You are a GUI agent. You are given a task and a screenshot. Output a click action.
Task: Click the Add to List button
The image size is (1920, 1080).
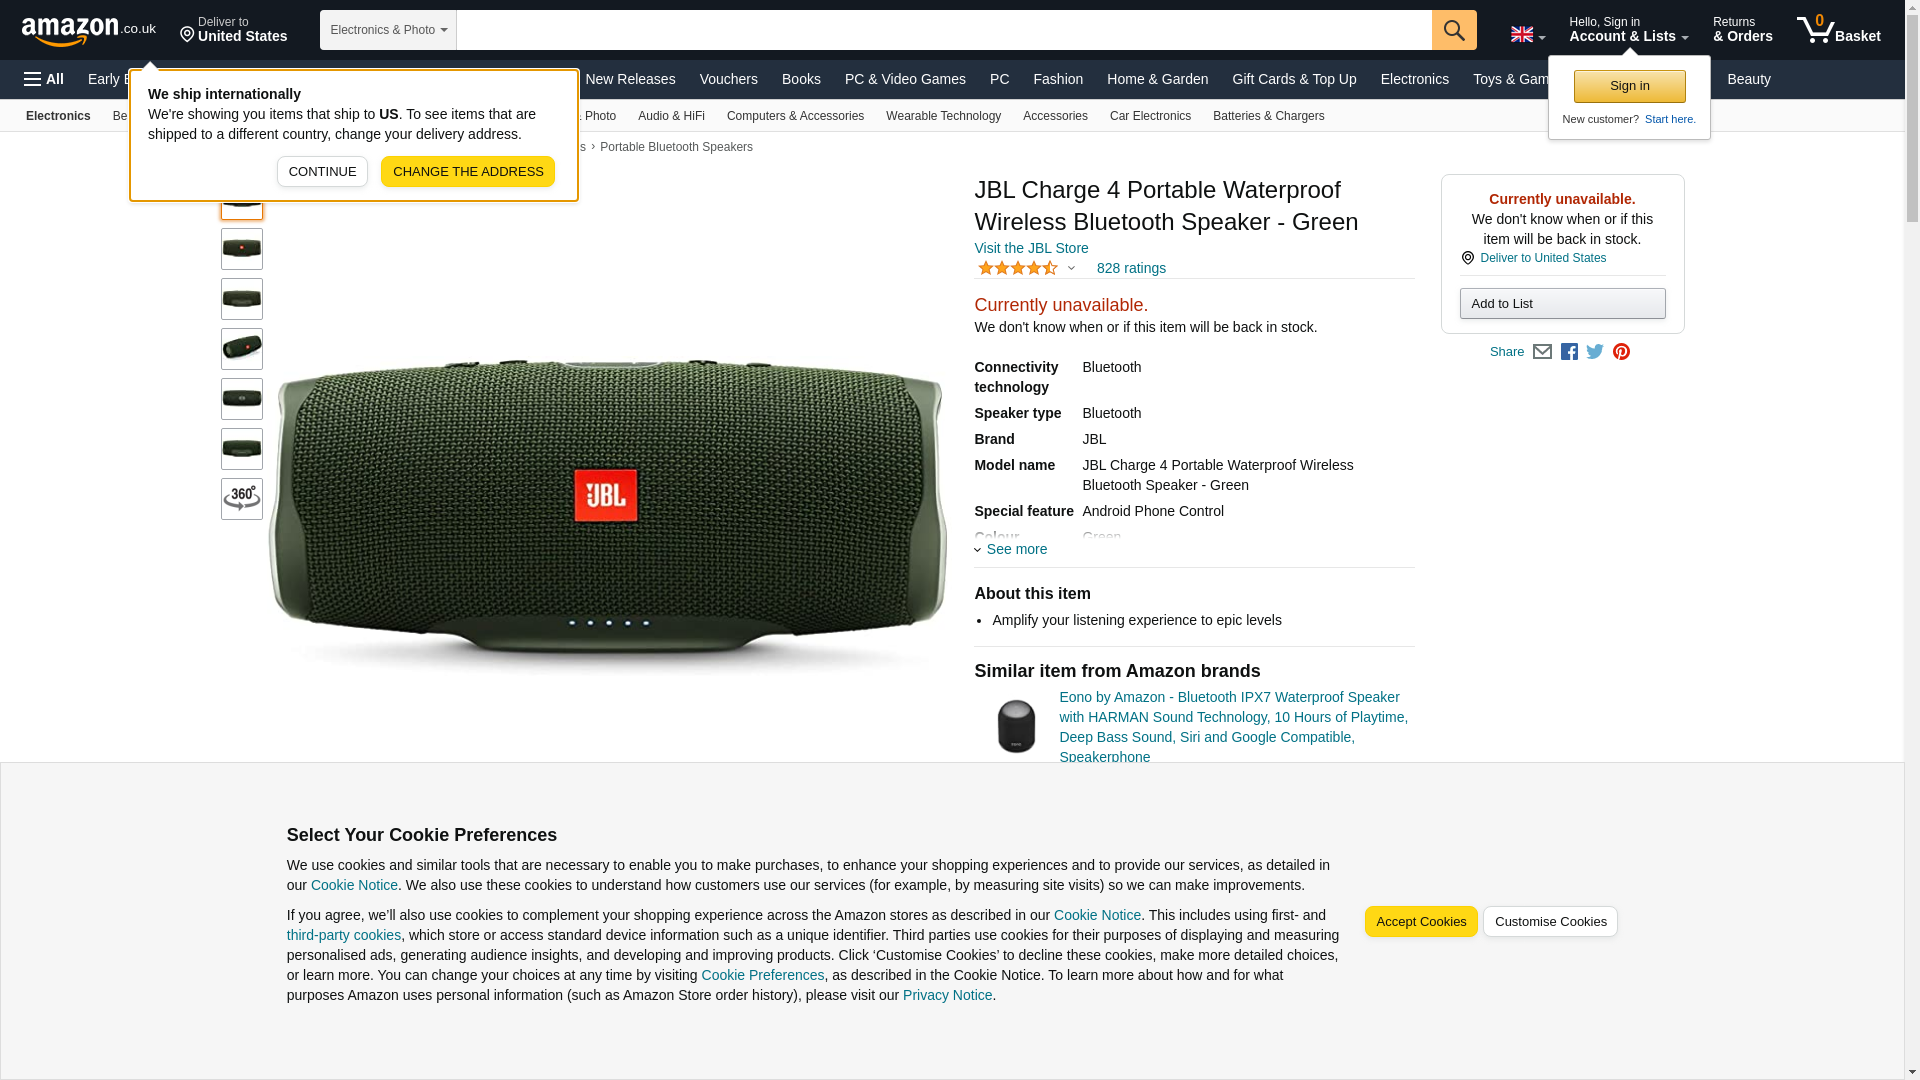pyautogui.click(x=1562, y=304)
